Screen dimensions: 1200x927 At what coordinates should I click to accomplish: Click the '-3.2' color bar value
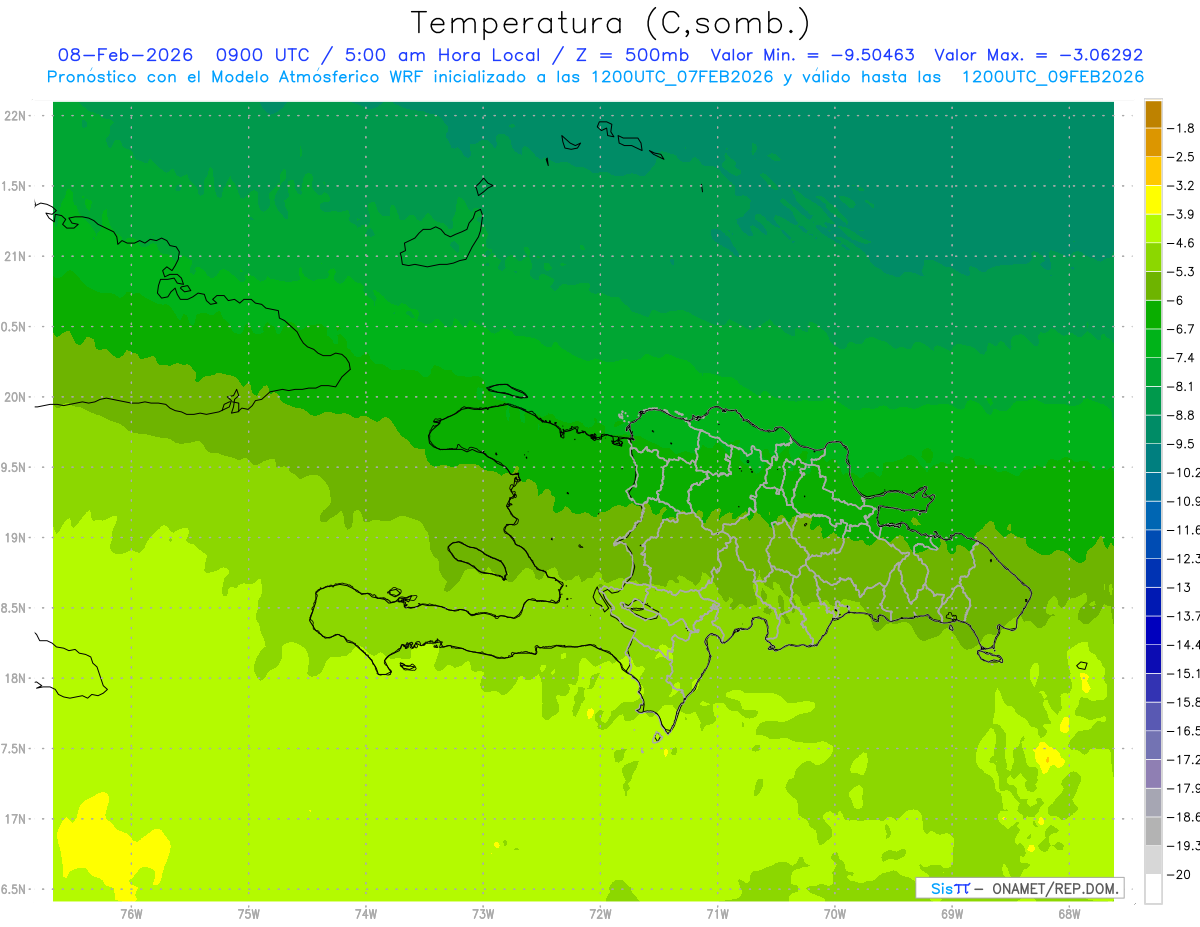1181,186
